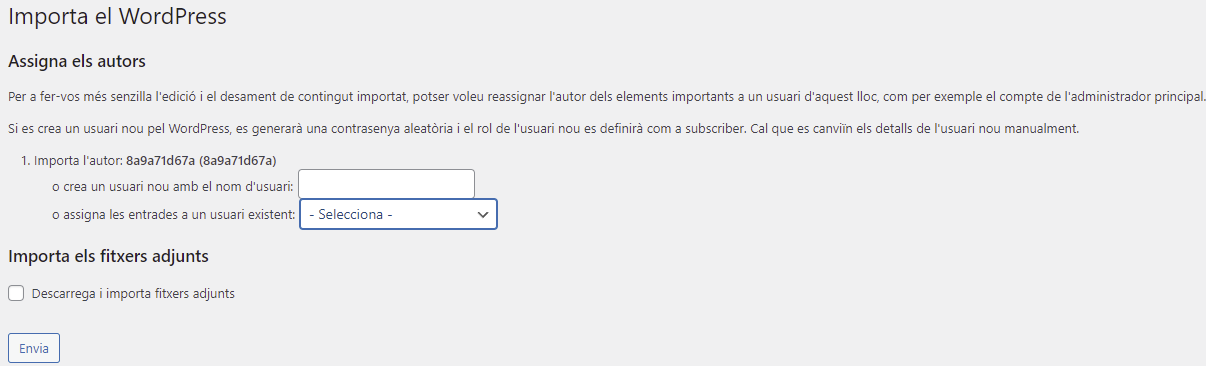Click the 'Assigna els autors' section heading
Screen dimensions: 1206x366
click(77, 62)
